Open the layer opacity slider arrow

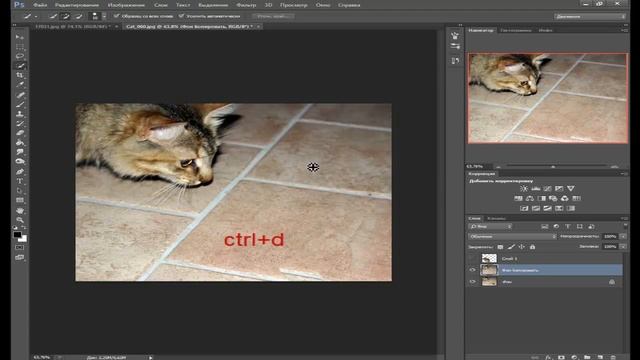pos(623,236)
